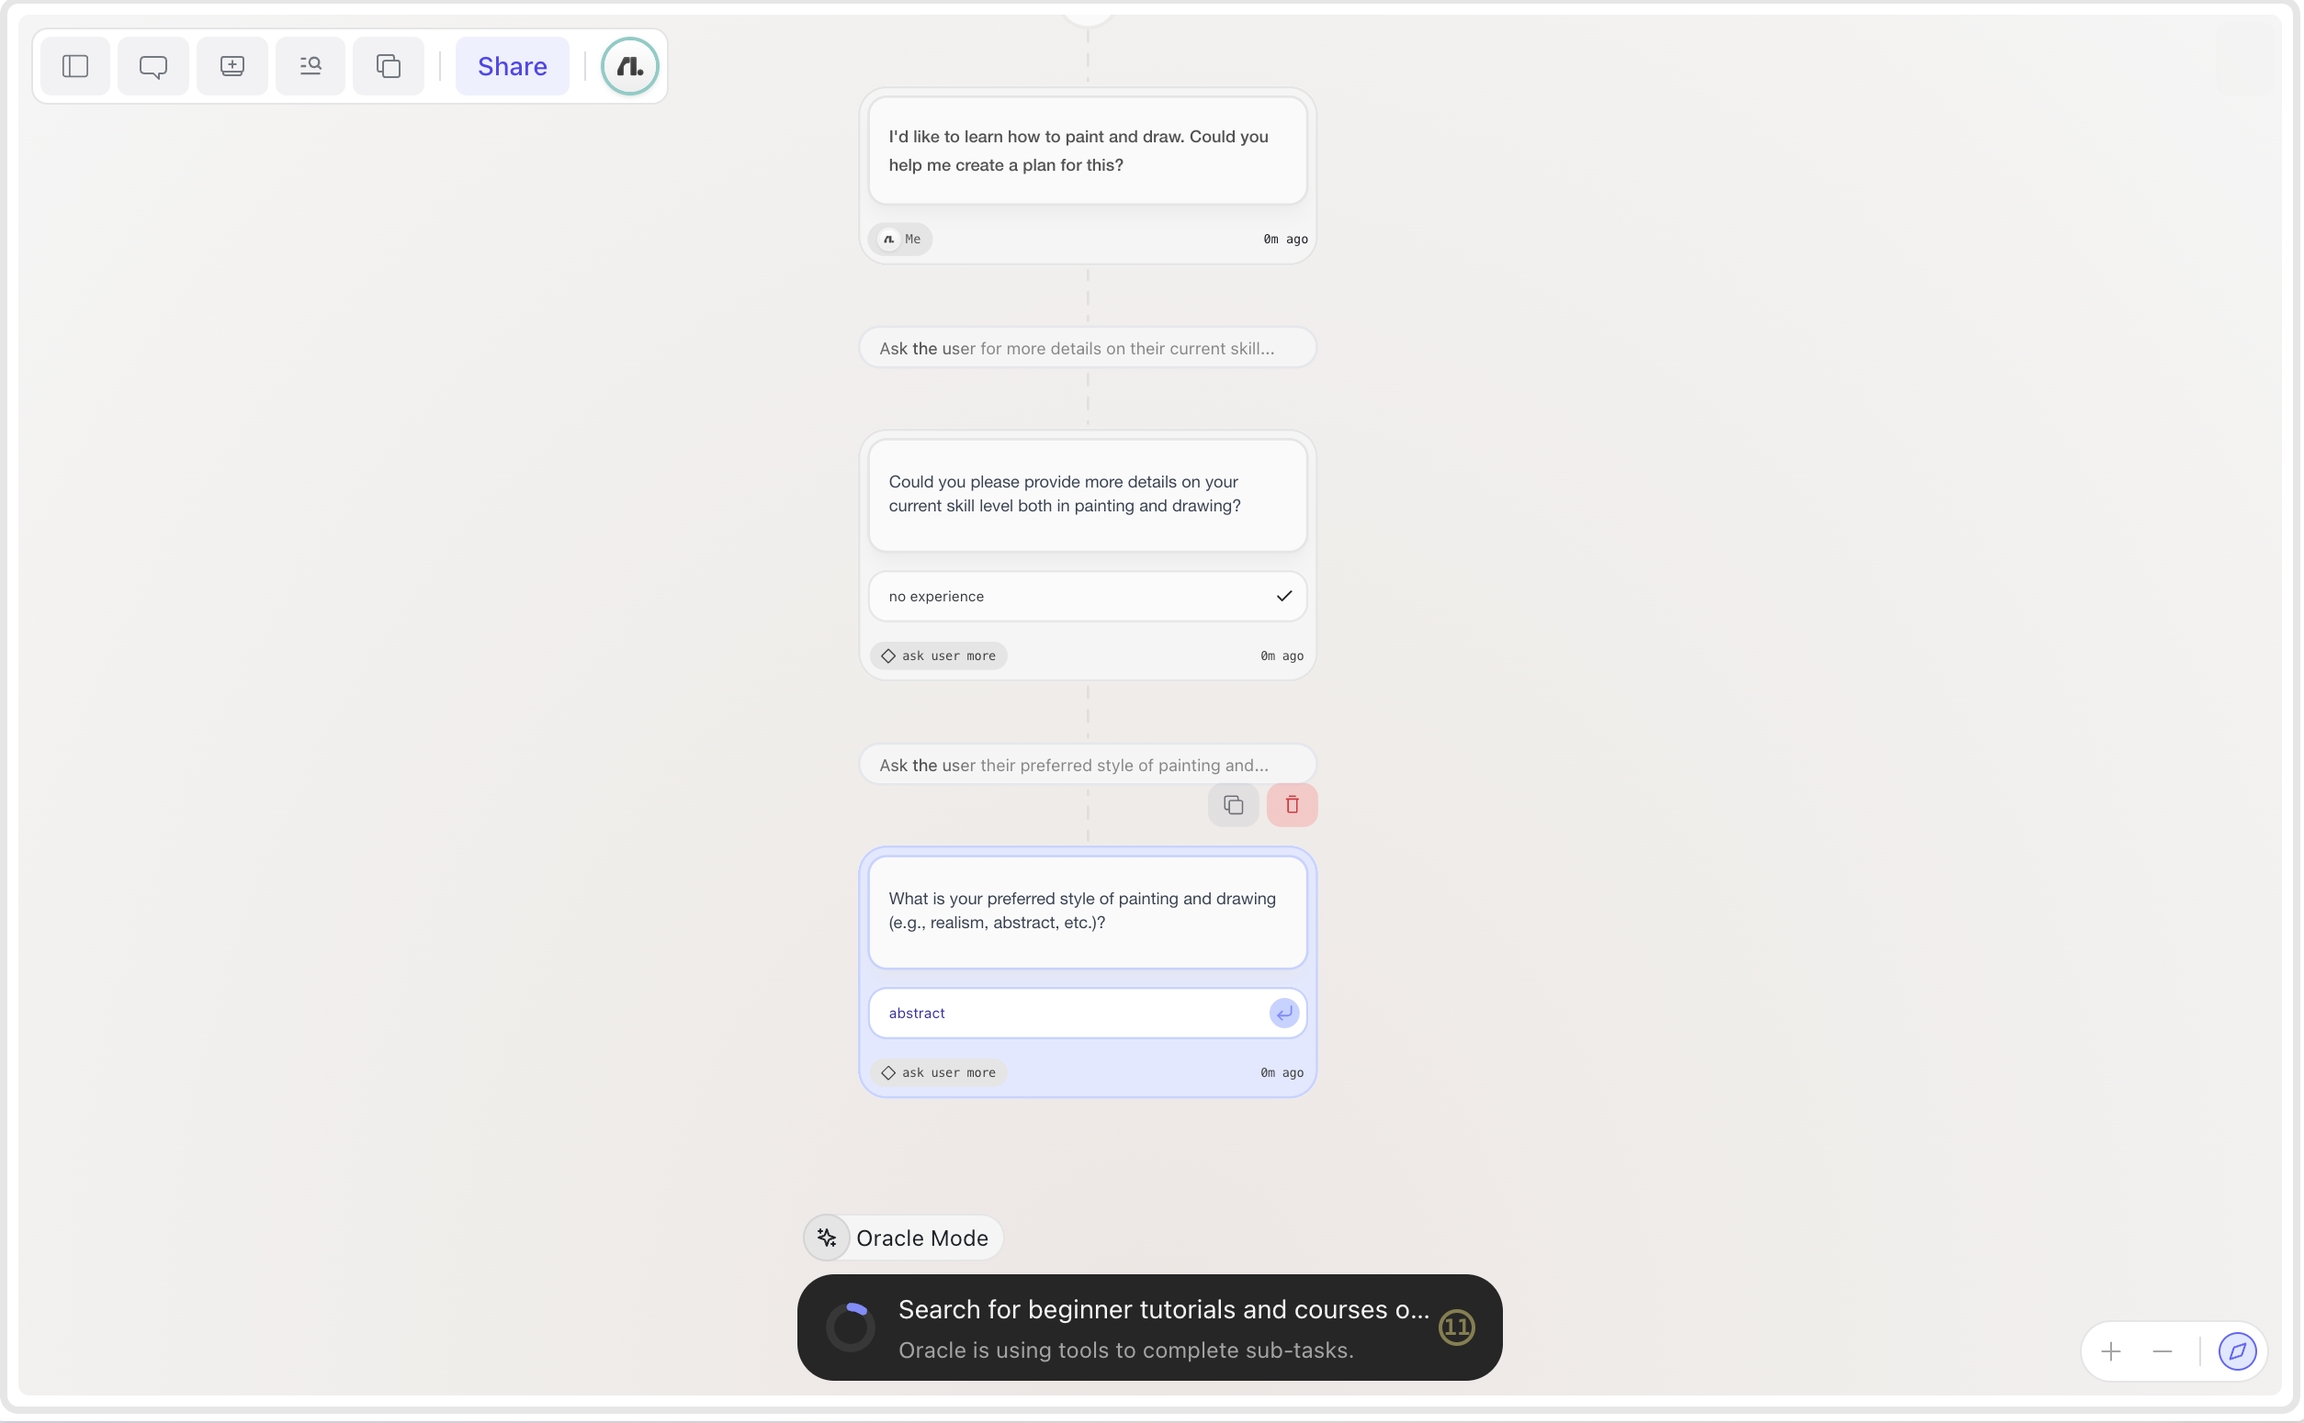The height and width of the screenshot is (1423, 2304).
Task: Open the search list icon
Action: 310,66
